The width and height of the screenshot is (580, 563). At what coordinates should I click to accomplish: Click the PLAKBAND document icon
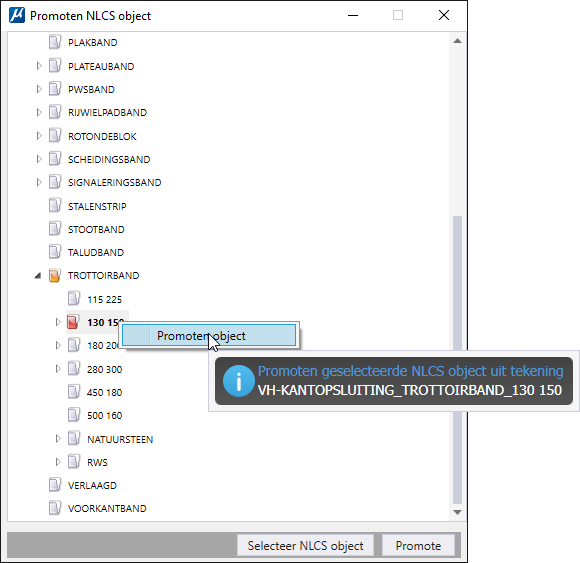[54, 42]
